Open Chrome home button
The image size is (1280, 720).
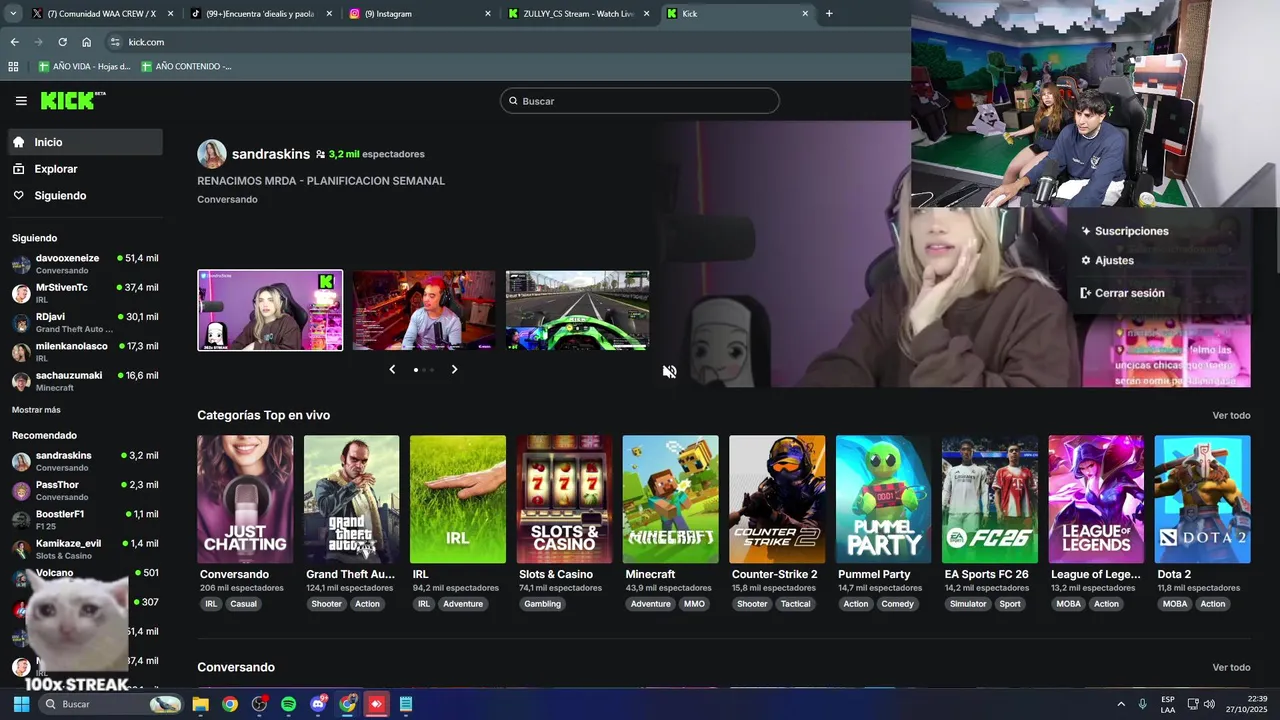(x=87, y=42)
